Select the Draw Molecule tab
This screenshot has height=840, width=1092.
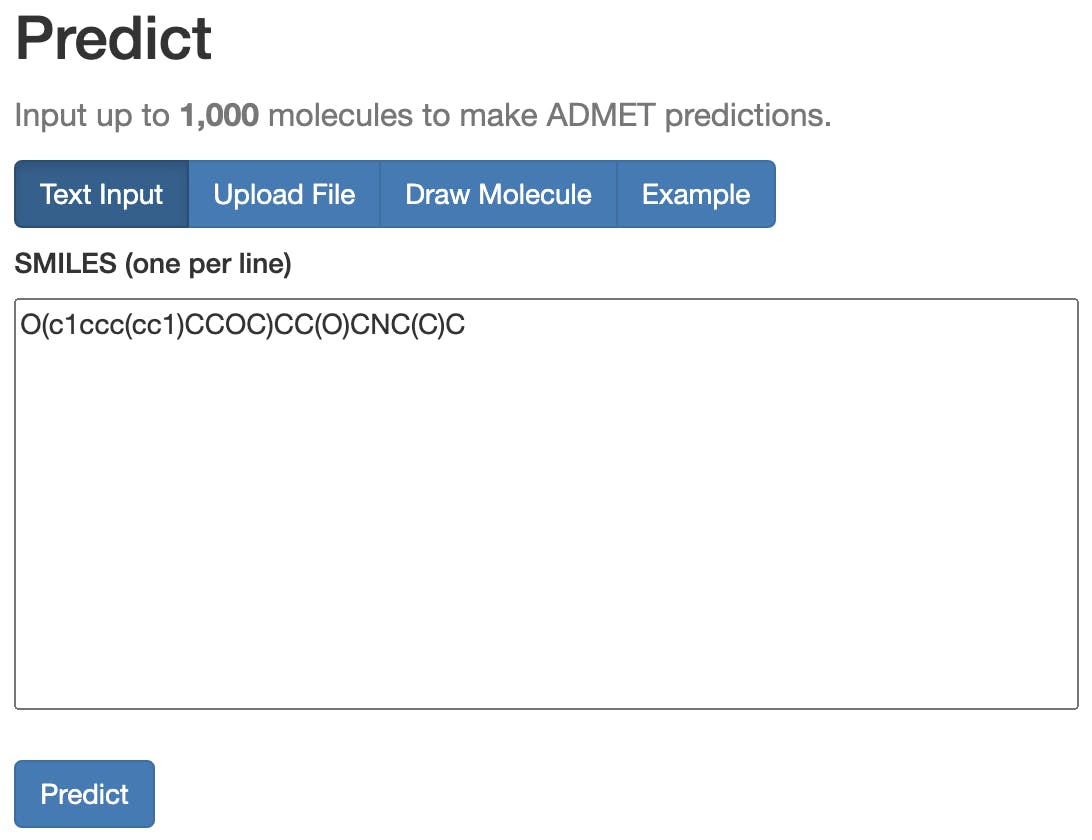(x=498, y=194)
